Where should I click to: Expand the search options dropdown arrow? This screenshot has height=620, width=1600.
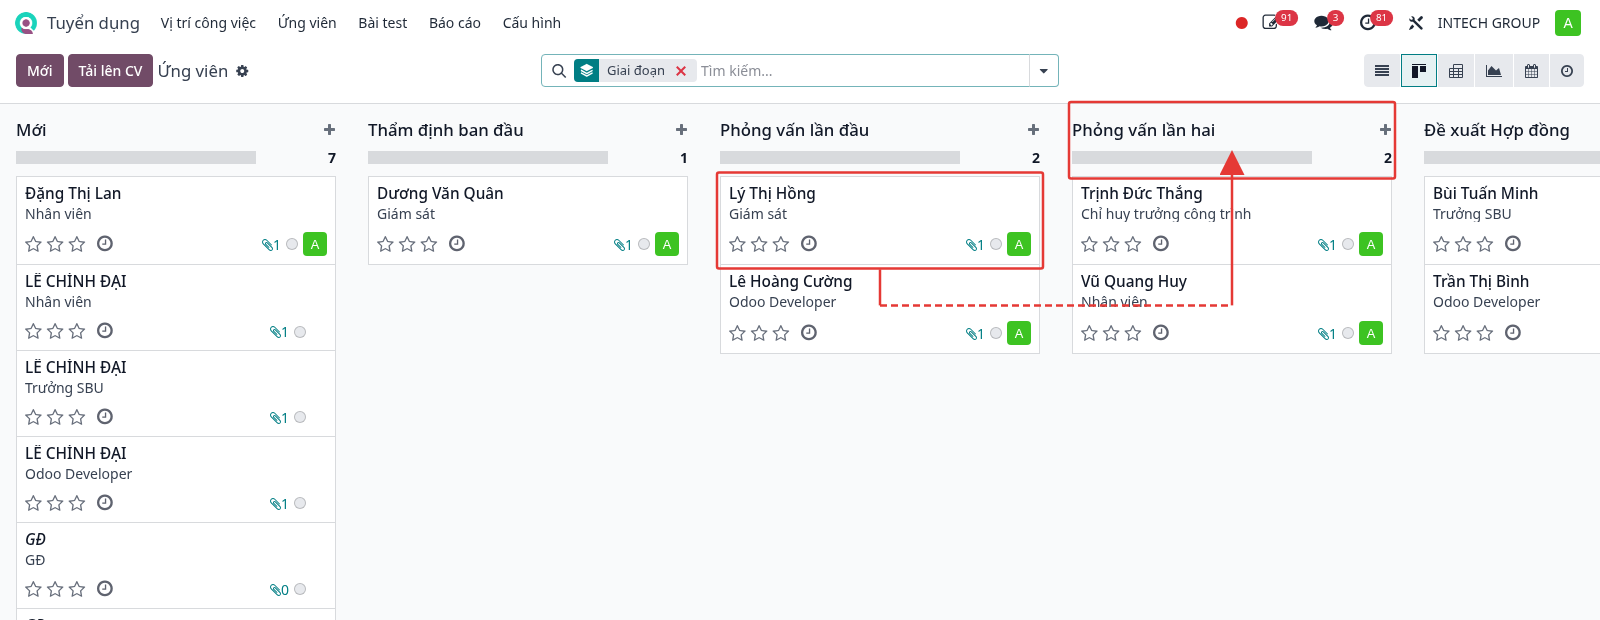pyautogui.click(x=1044, y=71)
